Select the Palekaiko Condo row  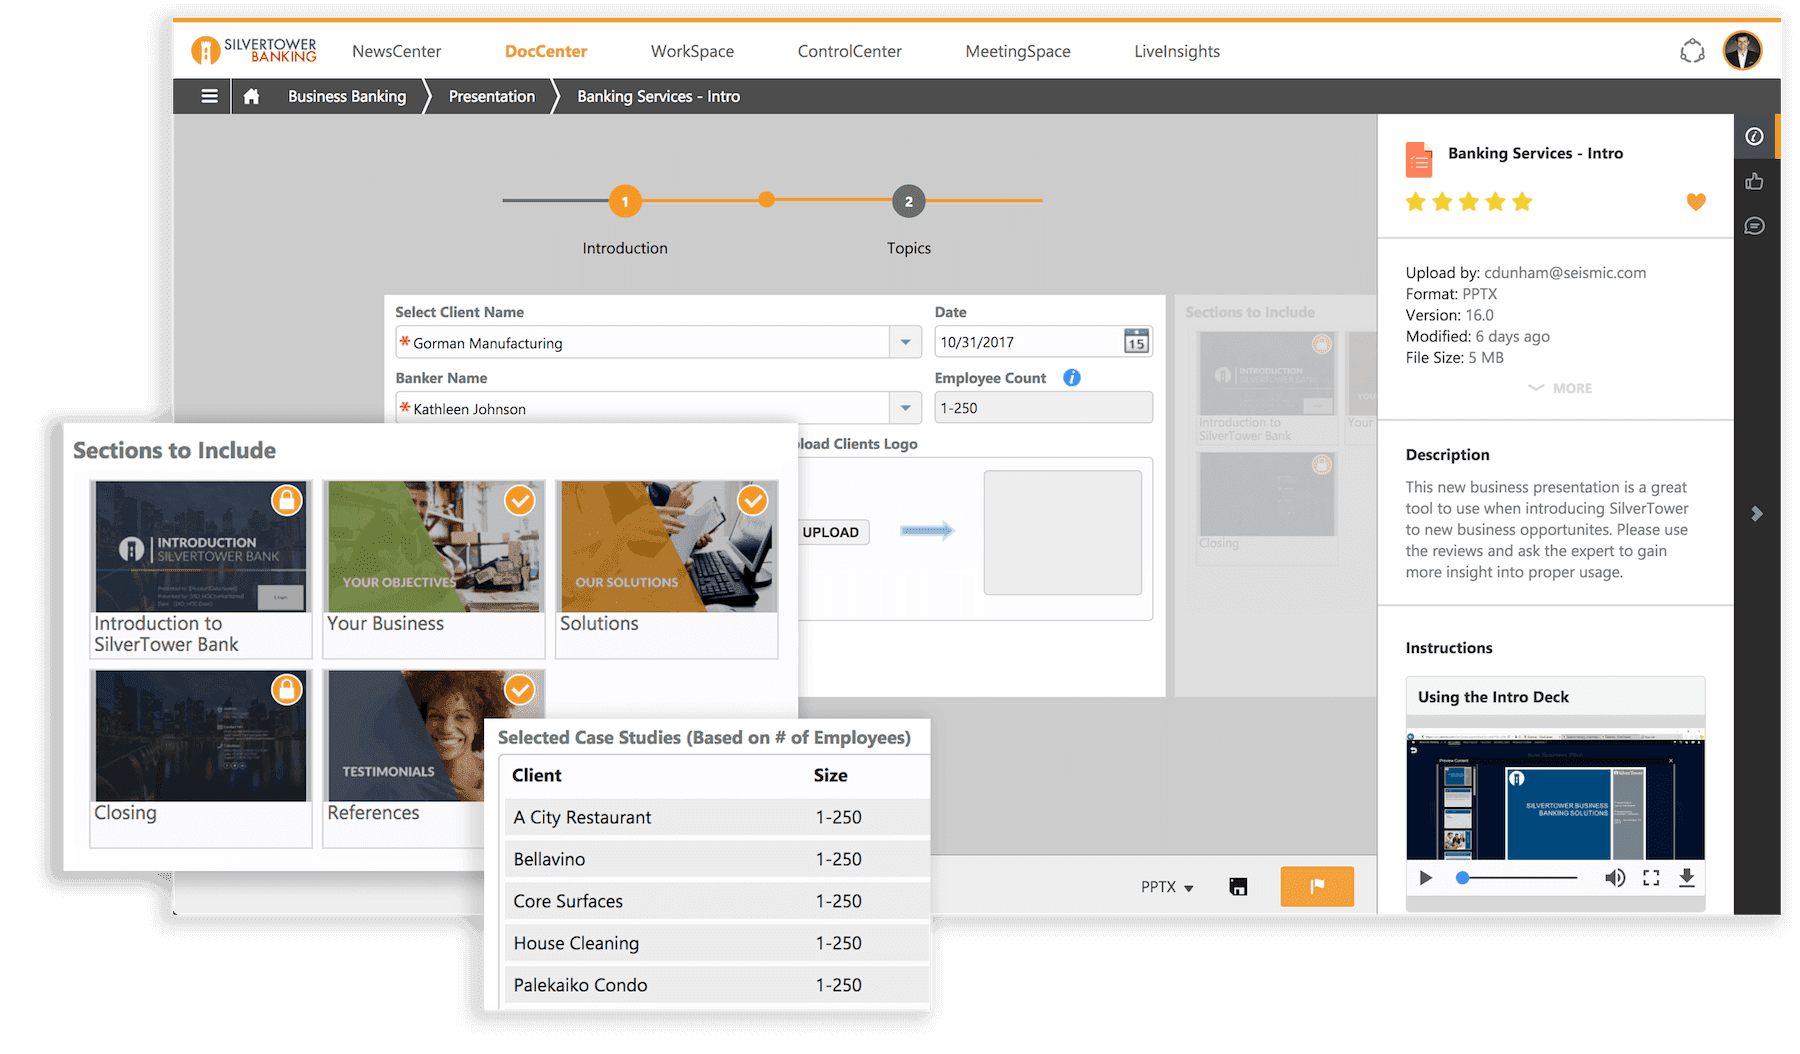point(716,985)
